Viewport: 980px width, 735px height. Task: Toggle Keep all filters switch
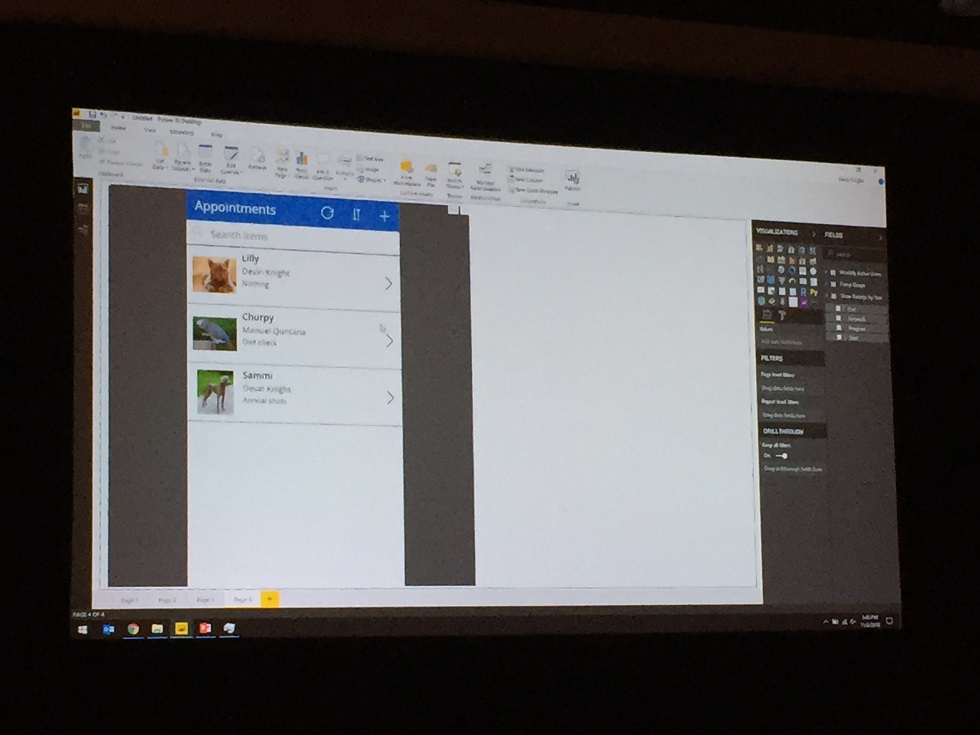[781, 456]
